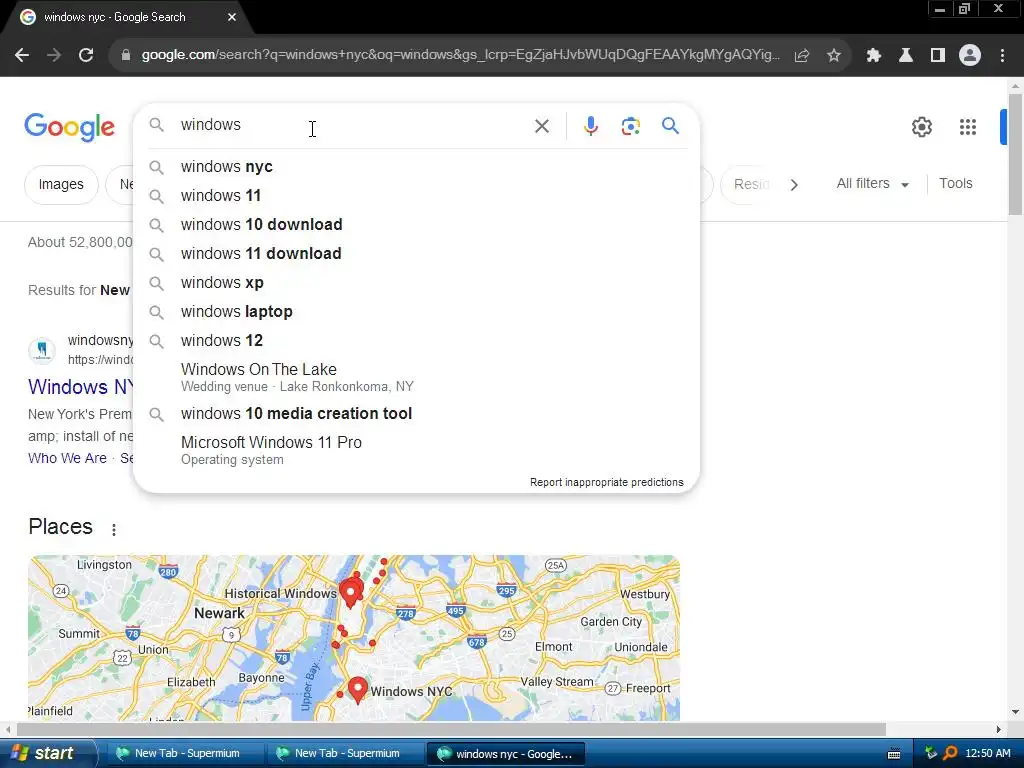This screenshot has height=768, width=1024.
Task: Click the vertical scrollbar thumb
Action: point(1015,154)
